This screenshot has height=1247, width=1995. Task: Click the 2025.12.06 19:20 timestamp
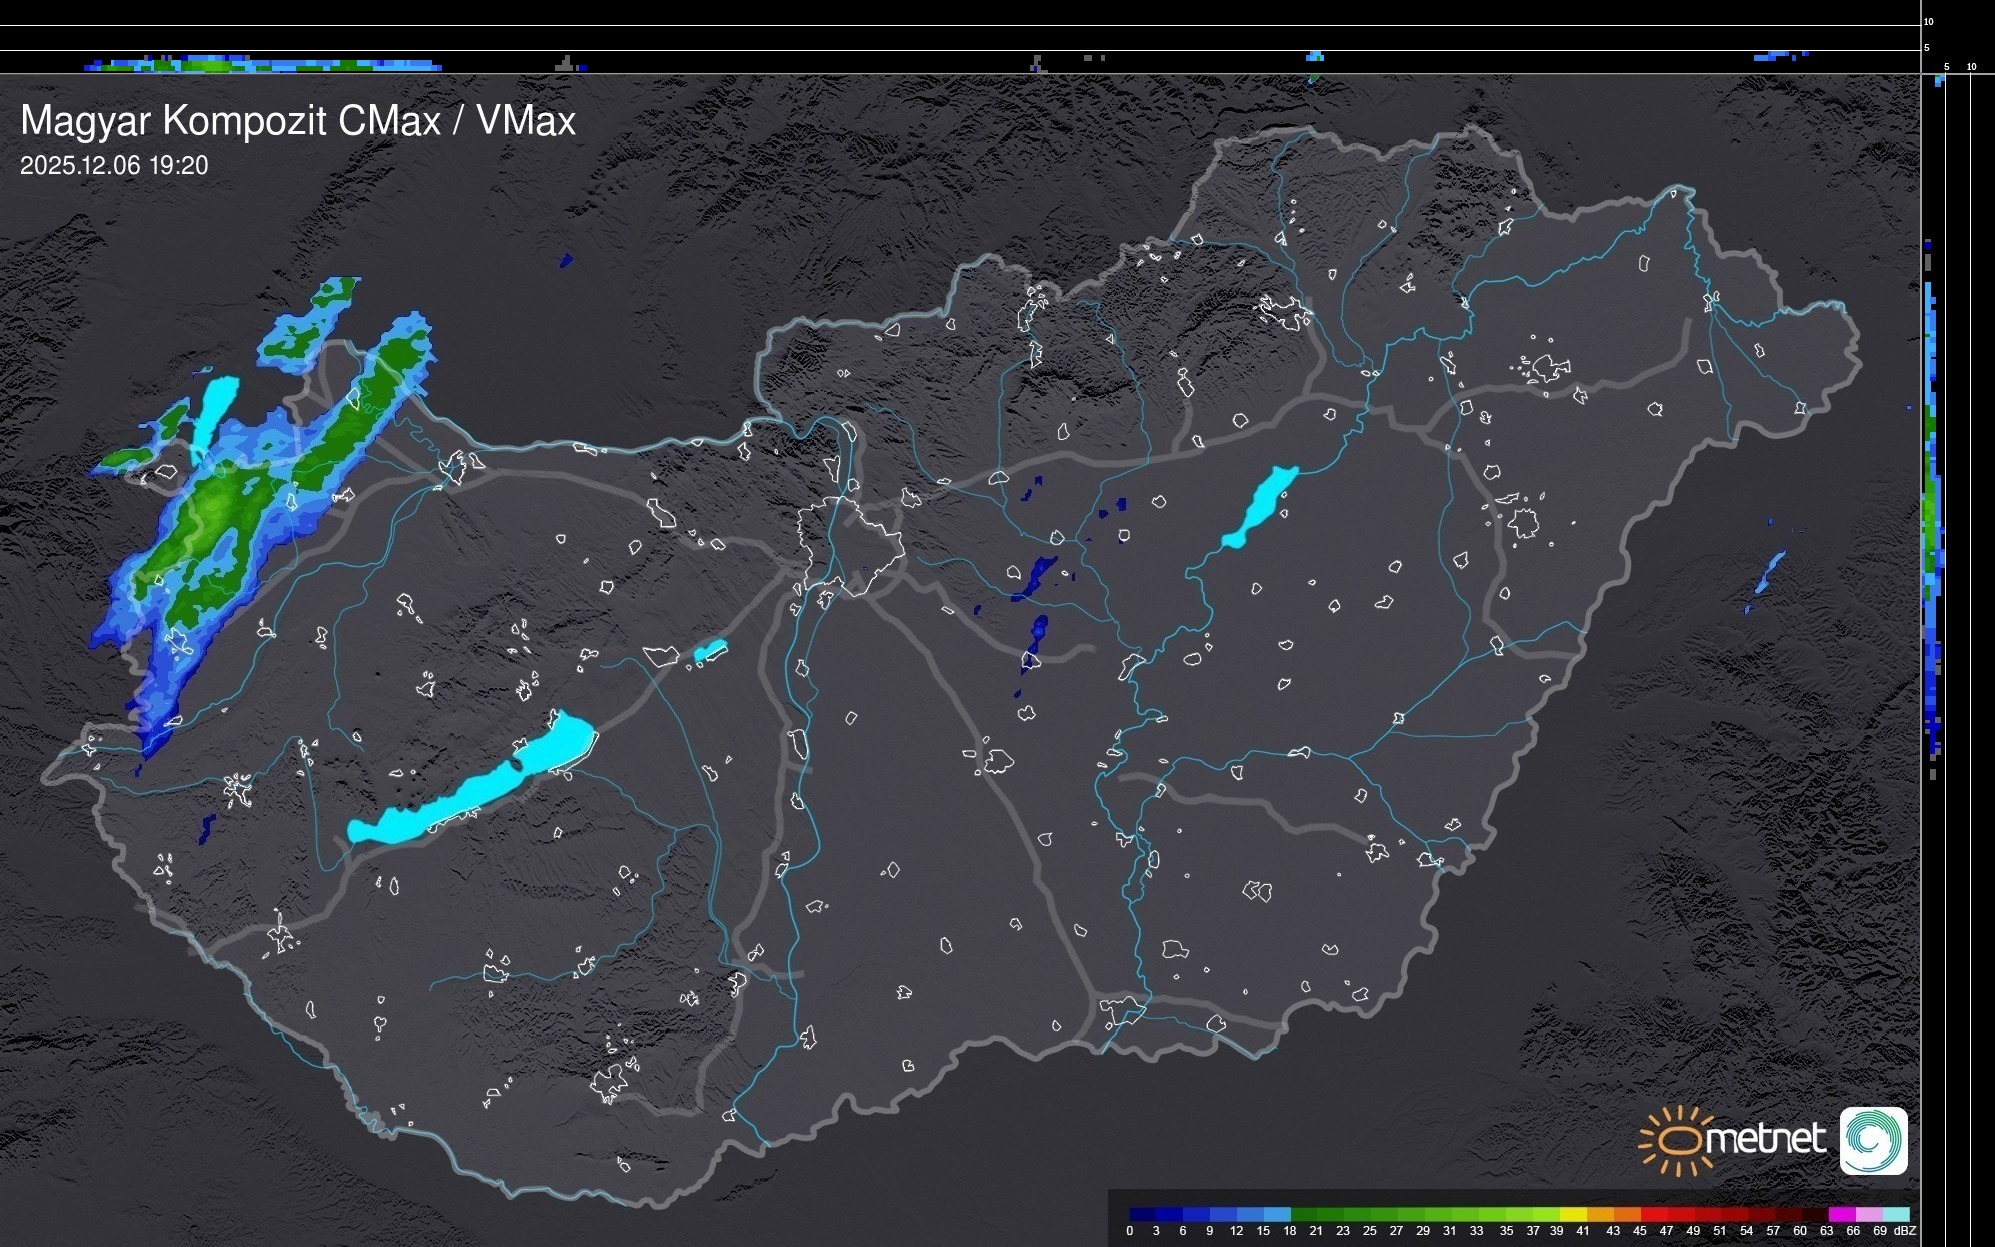coord(114,166)
